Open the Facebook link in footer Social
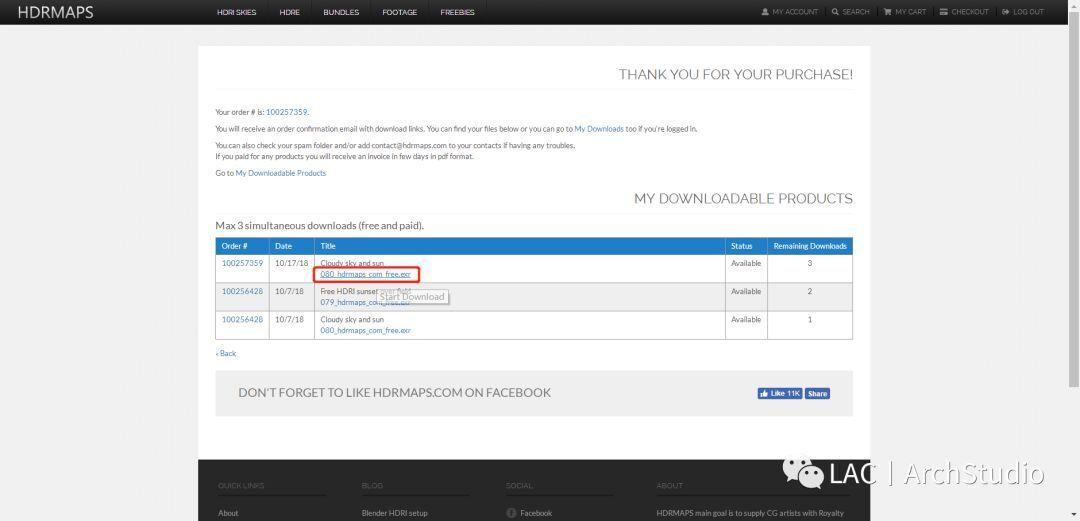The height and width of the screenshot is (521, 1080). (536, 513)
